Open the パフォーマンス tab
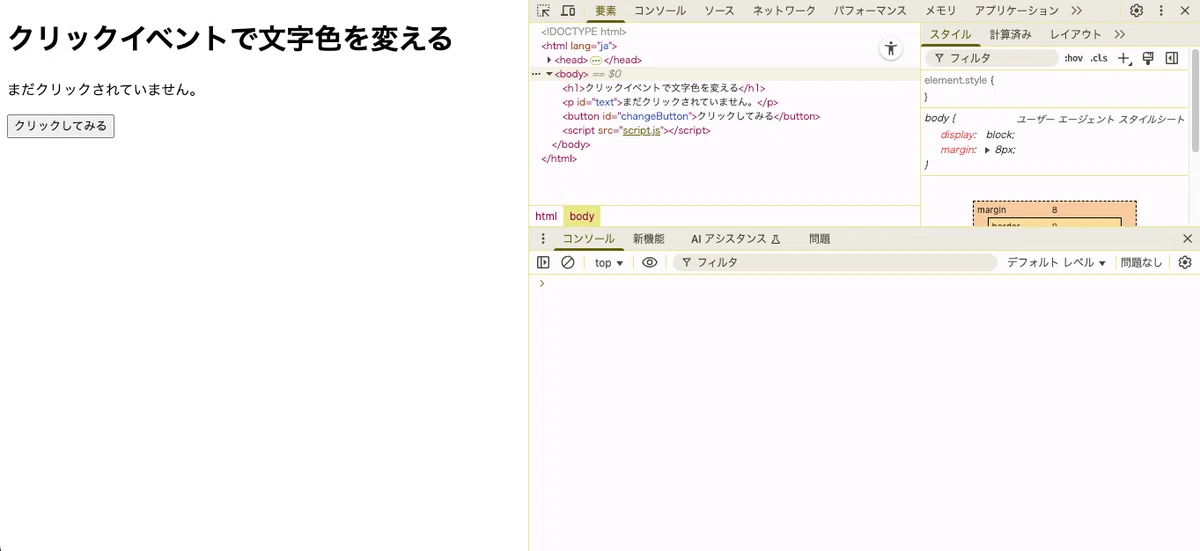The height and width of the screenshot is (551, 1200). [x=868, y=11]
